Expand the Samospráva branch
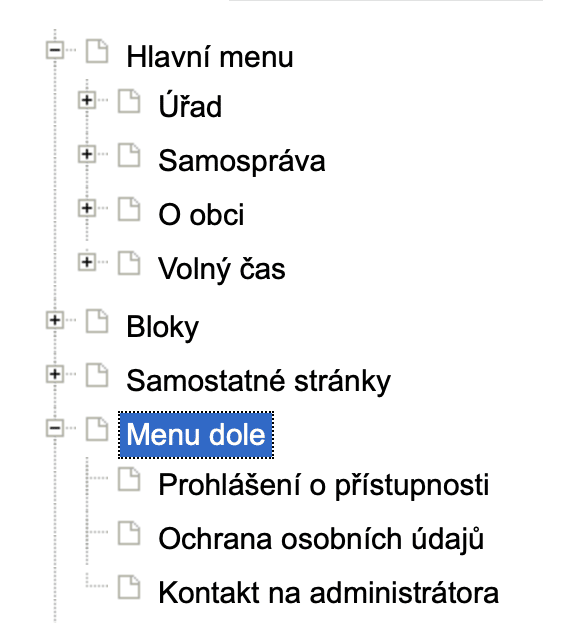This screenshot has width=580, height=630. (x=87, y=154)
